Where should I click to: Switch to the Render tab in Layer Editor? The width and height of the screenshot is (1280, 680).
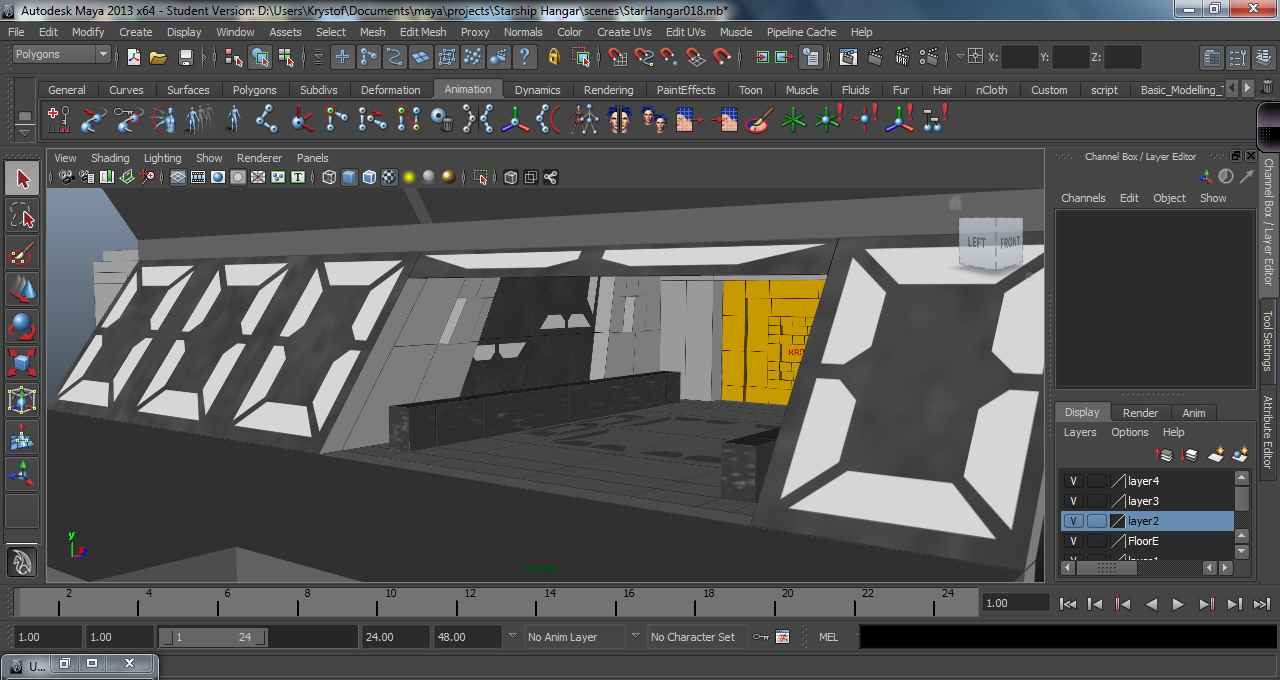coord(1139,412)
